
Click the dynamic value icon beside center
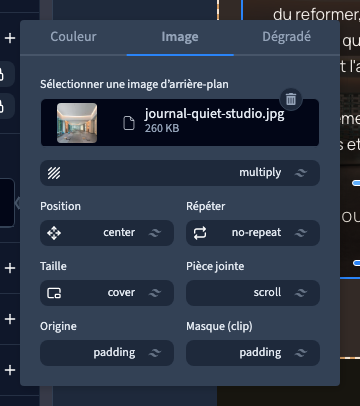(155, 233)
